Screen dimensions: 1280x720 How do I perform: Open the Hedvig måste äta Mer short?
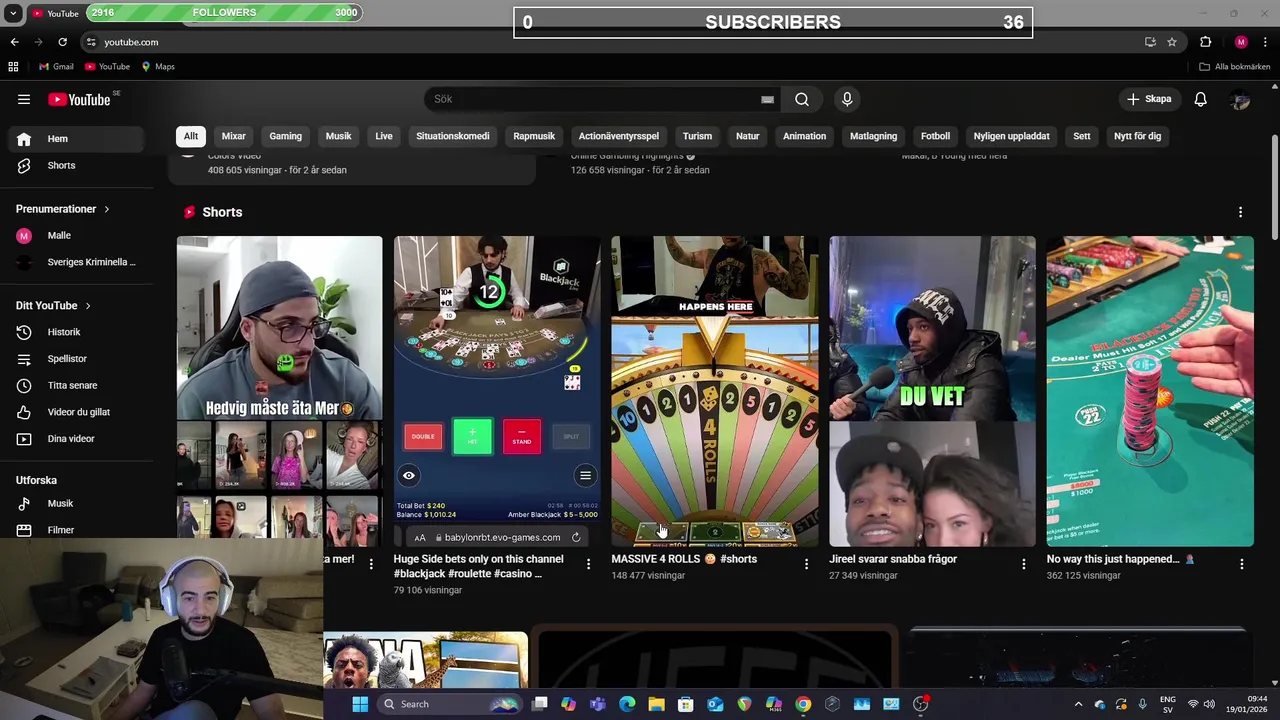click(279, 391)
